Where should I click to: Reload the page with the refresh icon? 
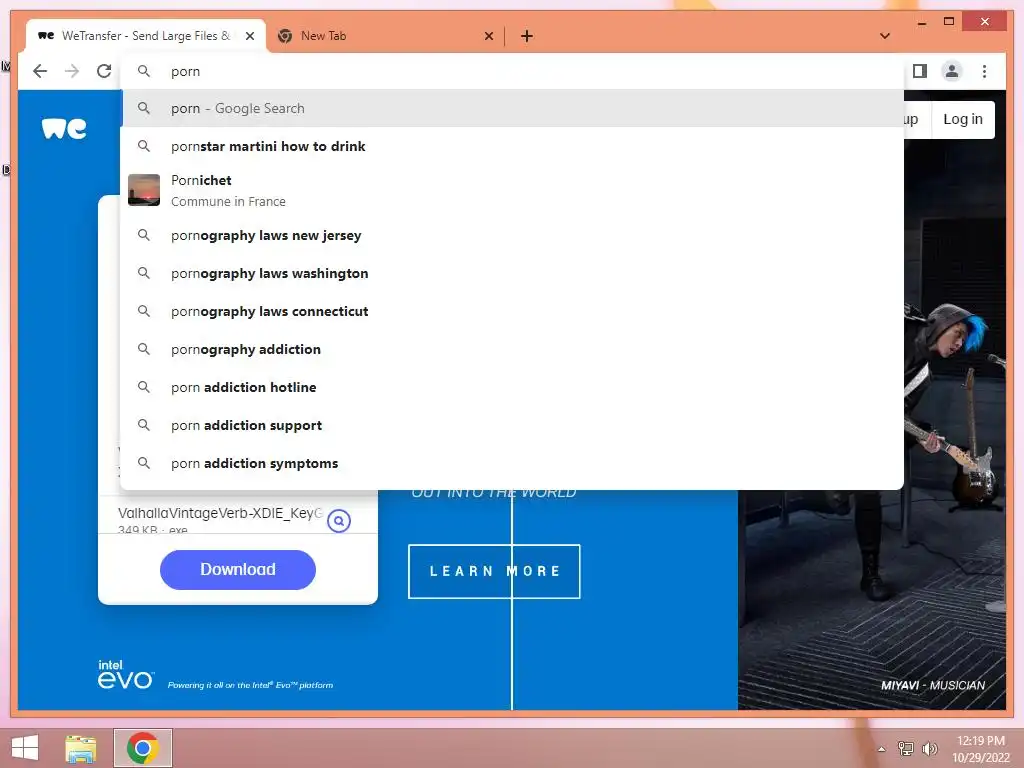click(104, 71)
